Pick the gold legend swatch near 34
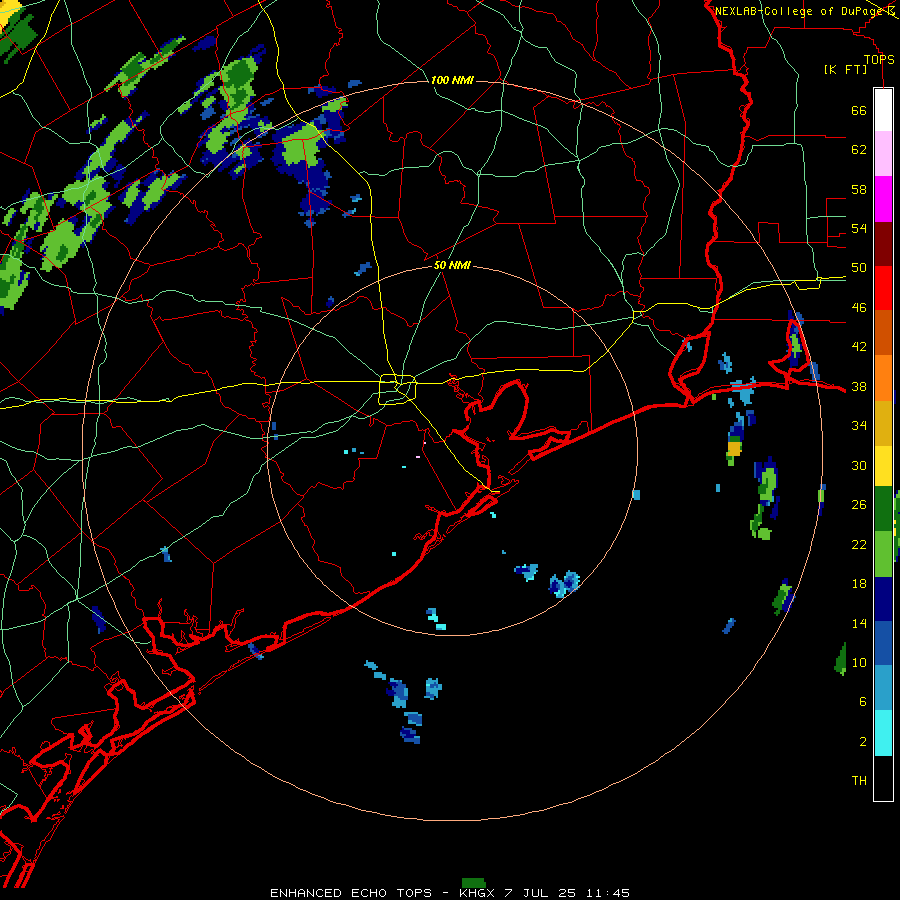The width and height of the screenshot is (900, 900). [x=883, y=423]
